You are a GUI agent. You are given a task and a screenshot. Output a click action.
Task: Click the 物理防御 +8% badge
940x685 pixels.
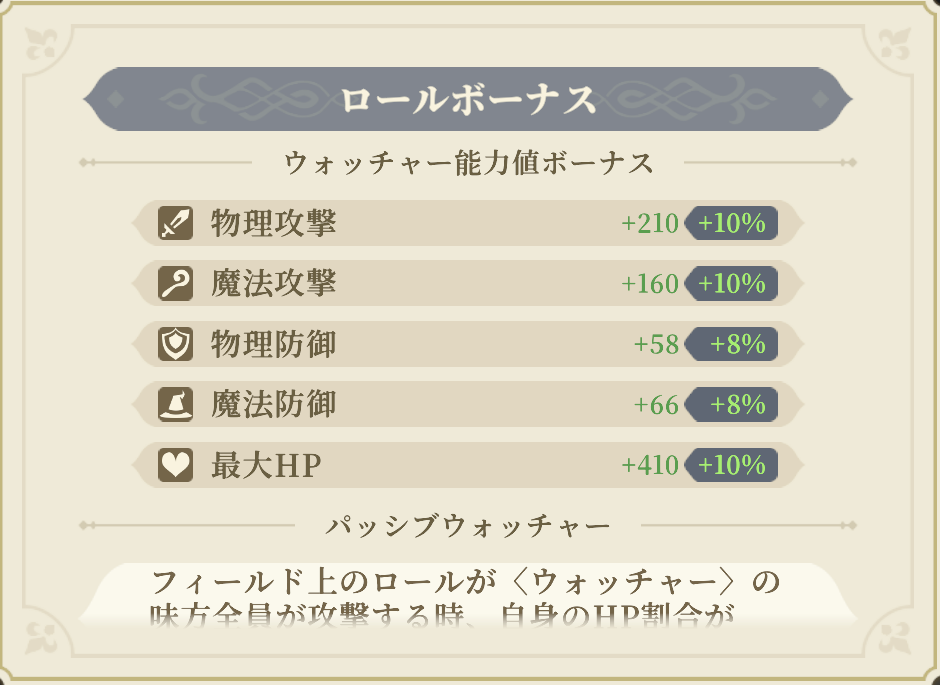click(732, 344)
